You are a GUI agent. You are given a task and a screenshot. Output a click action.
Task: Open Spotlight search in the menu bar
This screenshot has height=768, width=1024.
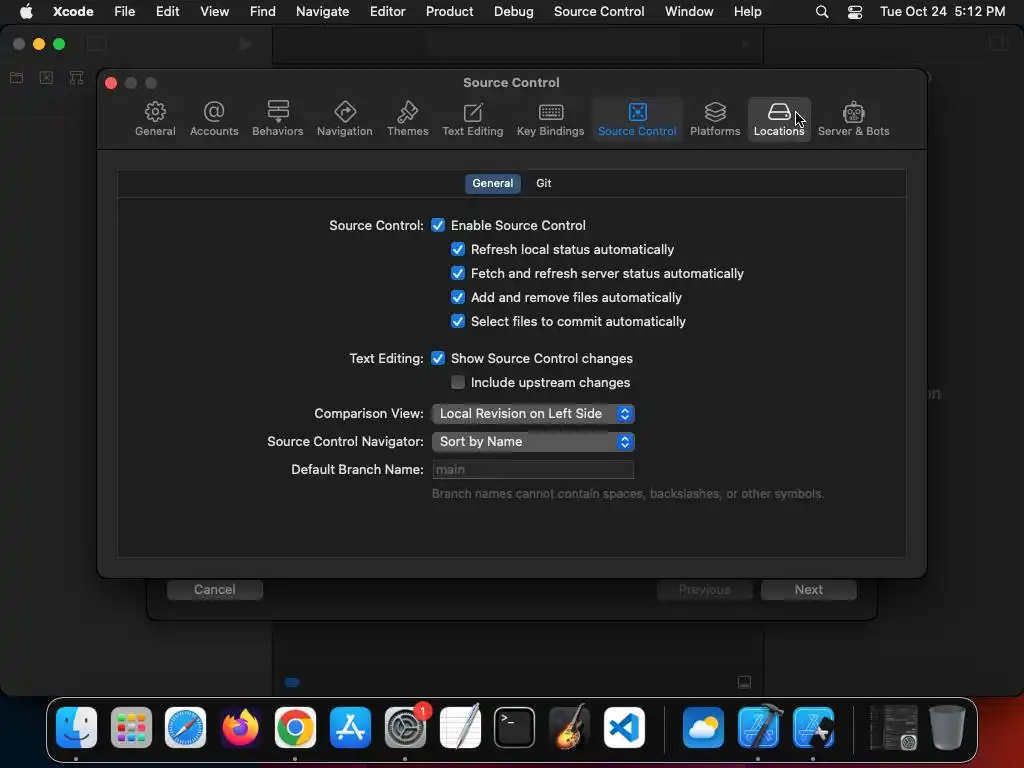tap(822, 12)
